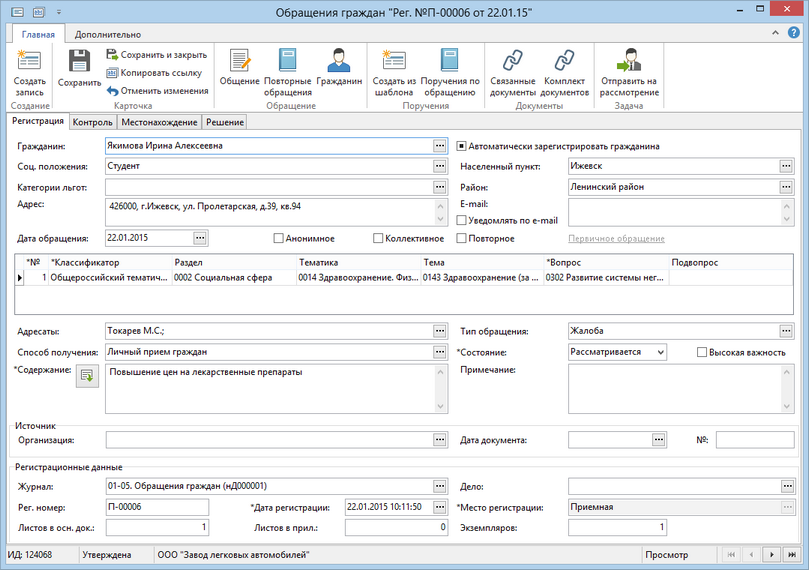
Task: Switch to the Контроль tab
Action: coord(92,123)
